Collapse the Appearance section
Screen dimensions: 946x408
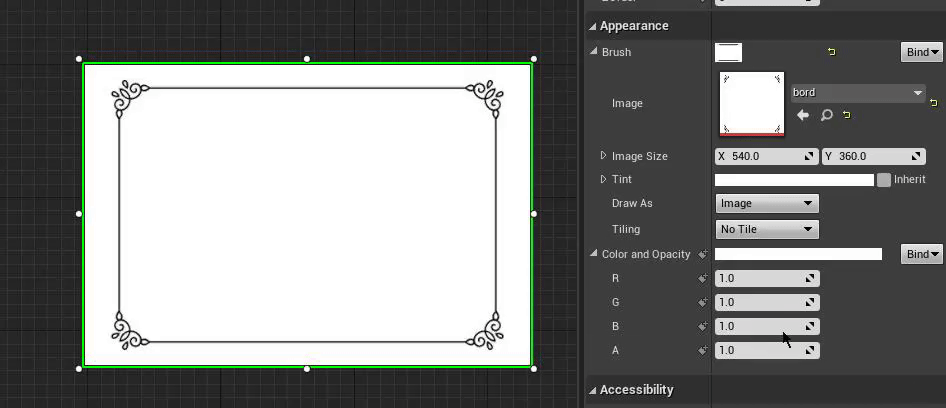[x=592, y=26]
